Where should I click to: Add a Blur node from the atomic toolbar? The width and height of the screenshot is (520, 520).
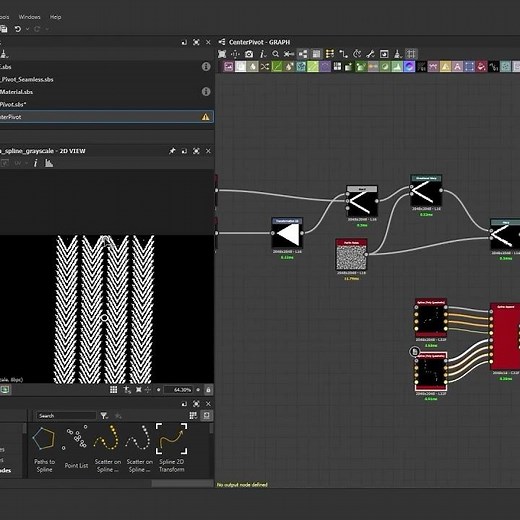pyautogui.click(x=253, y=67)
